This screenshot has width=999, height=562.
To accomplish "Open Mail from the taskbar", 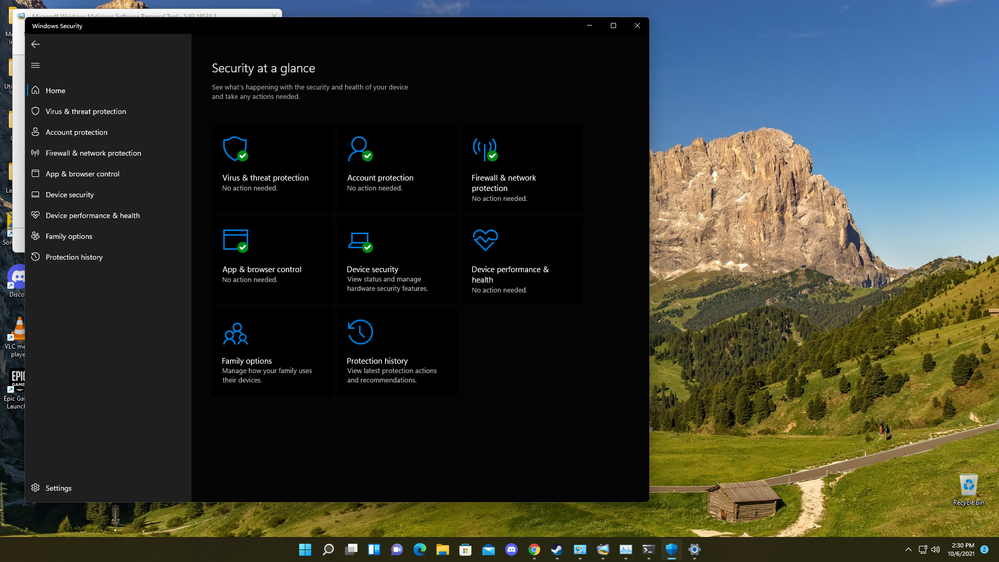I will 489,549.
